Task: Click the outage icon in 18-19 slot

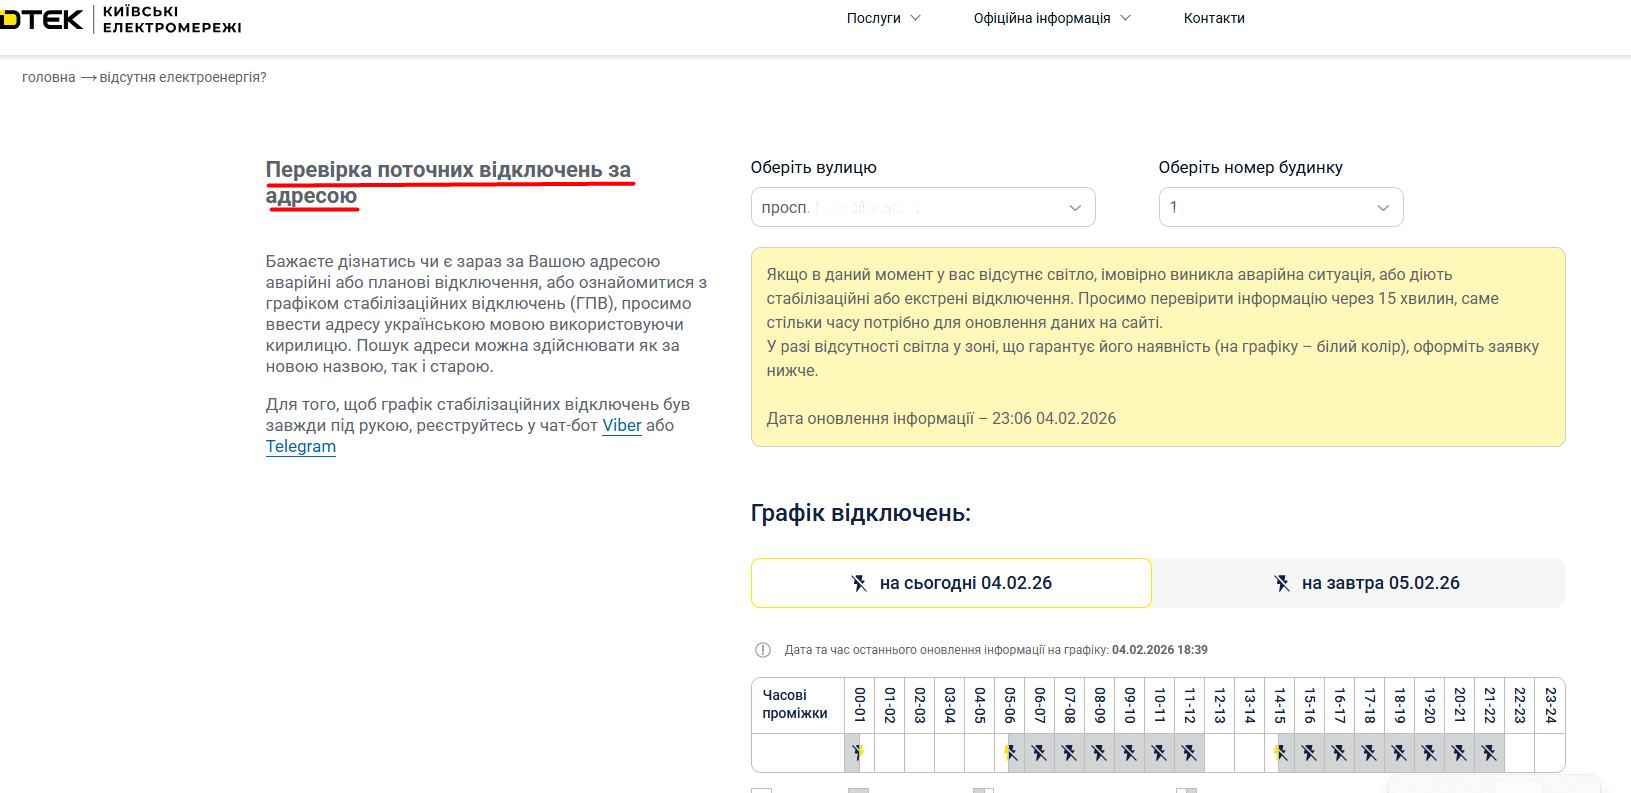Action: (1399, 752)
